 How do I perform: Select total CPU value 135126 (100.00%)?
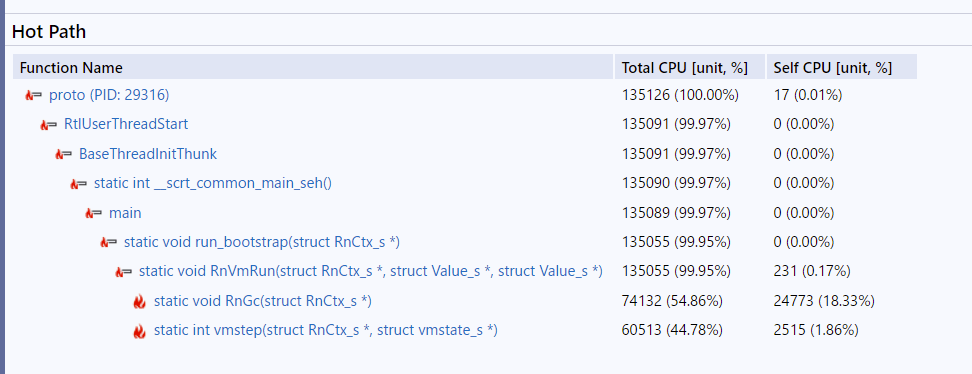click(x=680, y=95)
